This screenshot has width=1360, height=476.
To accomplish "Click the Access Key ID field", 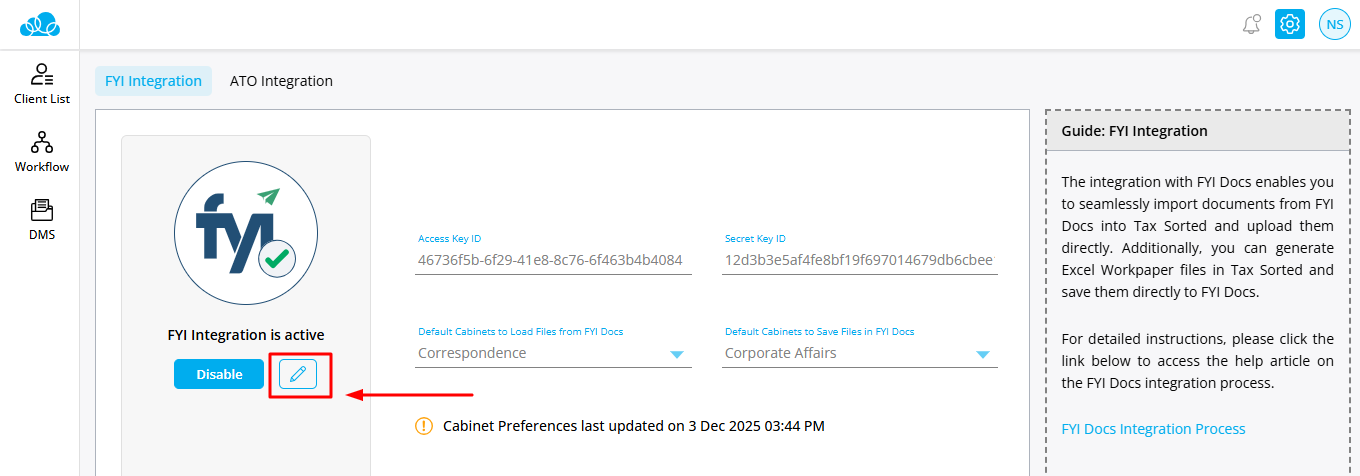I will (553, 260).
